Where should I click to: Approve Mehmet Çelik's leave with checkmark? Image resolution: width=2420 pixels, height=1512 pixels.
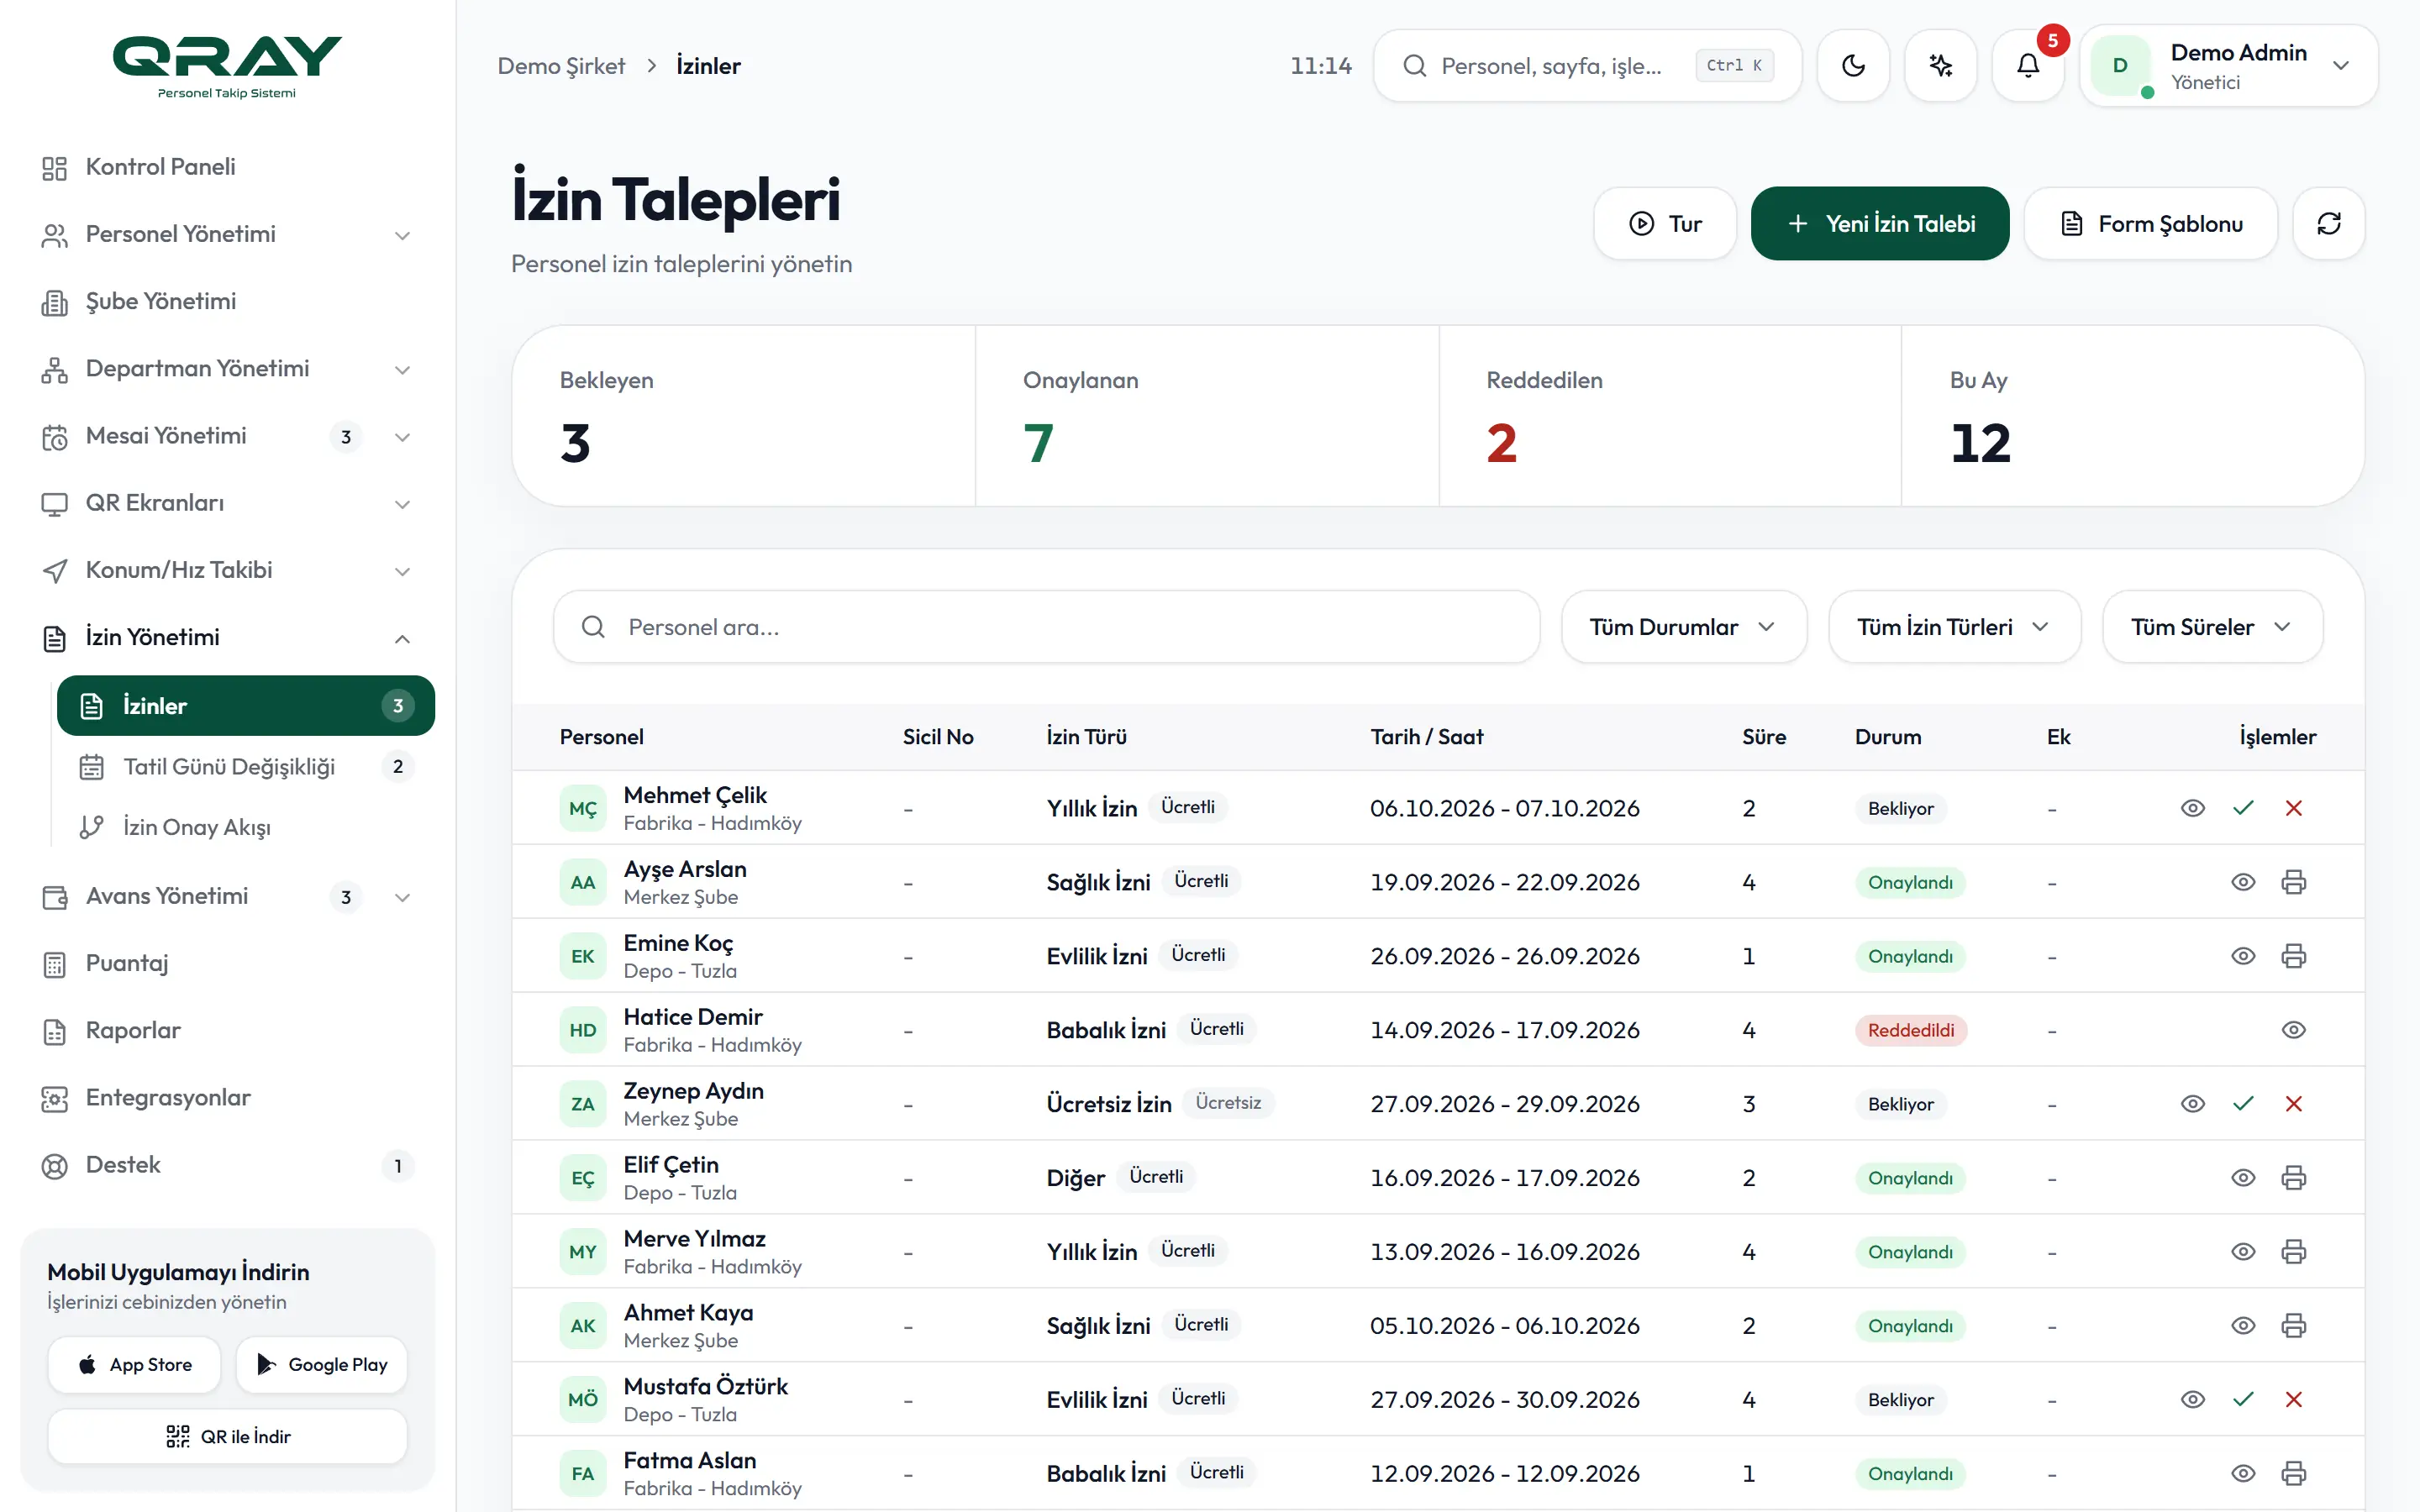coord(2243,808)
